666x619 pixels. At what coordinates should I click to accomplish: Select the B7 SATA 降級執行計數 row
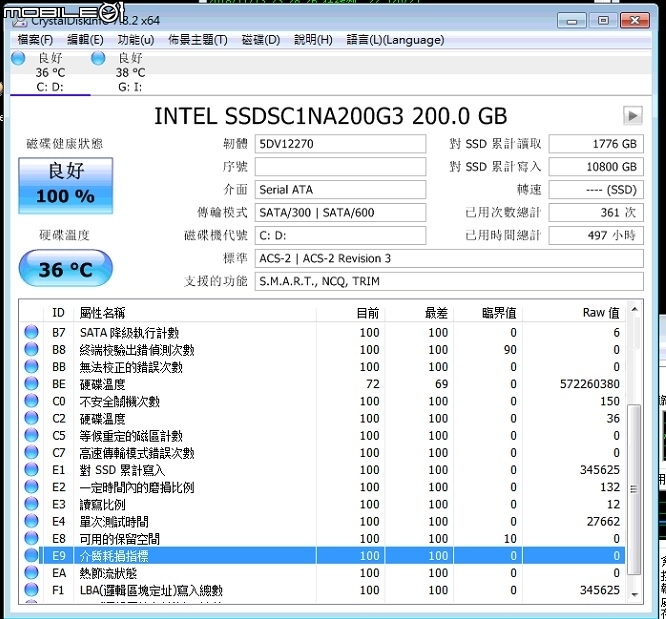[x=322, y=332]
